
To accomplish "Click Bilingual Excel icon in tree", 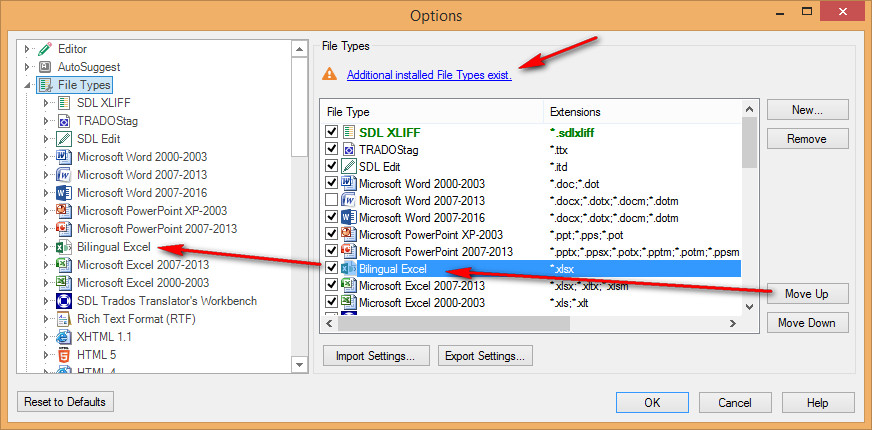I will pyautogui.click(x=64, y=246).
